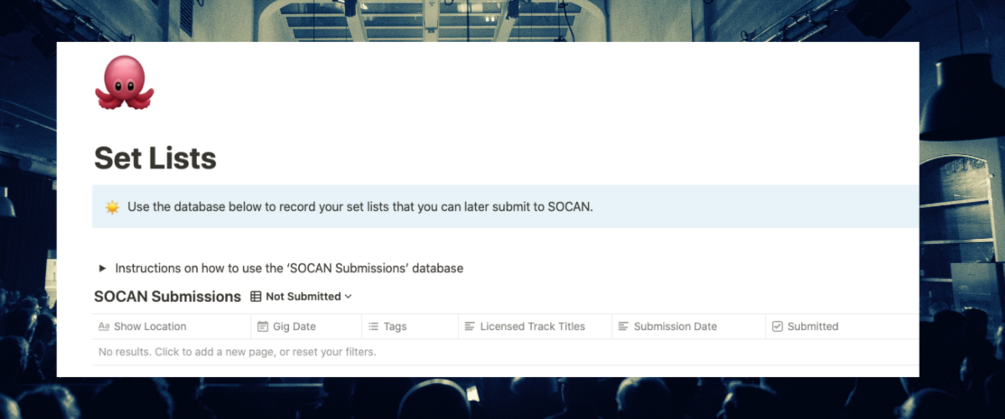1005x419 pixels.
Task: Click the sun emoji in the callout
Action: pos(112,207)
